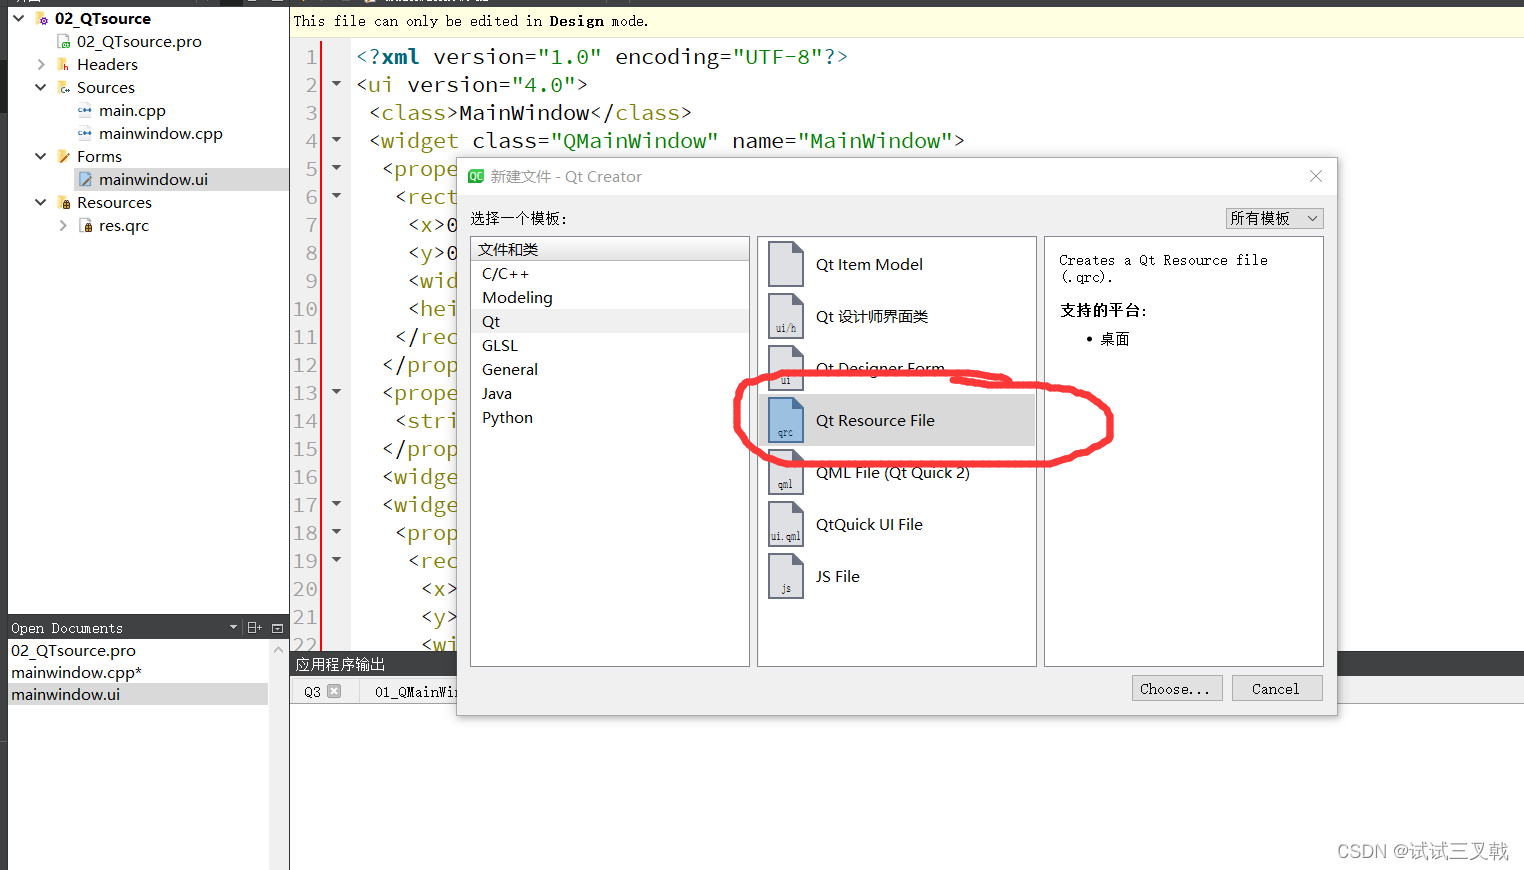The width and height of the screenshot is (1524, 870).
Task: Select the Qt Item Model label
Action: pos(869,264)
